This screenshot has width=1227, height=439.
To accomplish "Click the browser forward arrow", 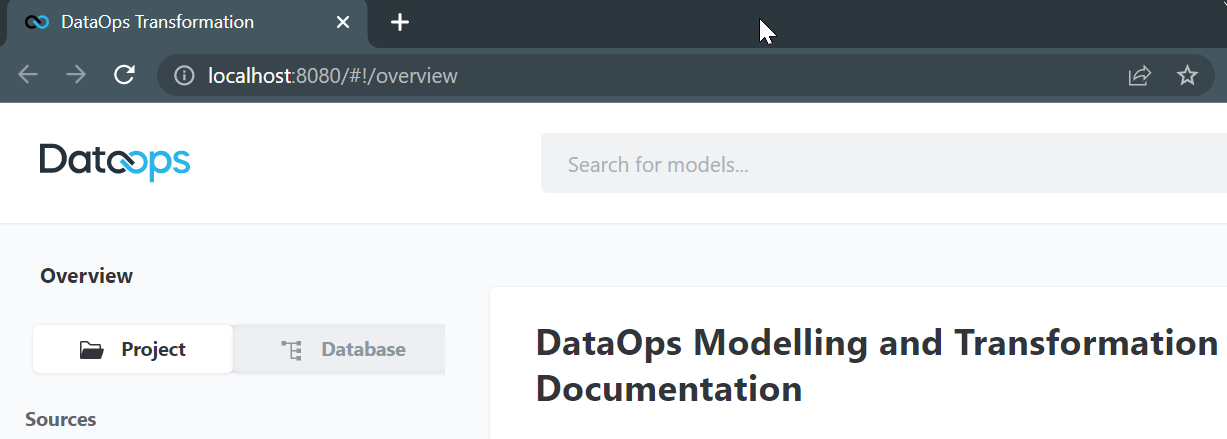I will 76,75.
